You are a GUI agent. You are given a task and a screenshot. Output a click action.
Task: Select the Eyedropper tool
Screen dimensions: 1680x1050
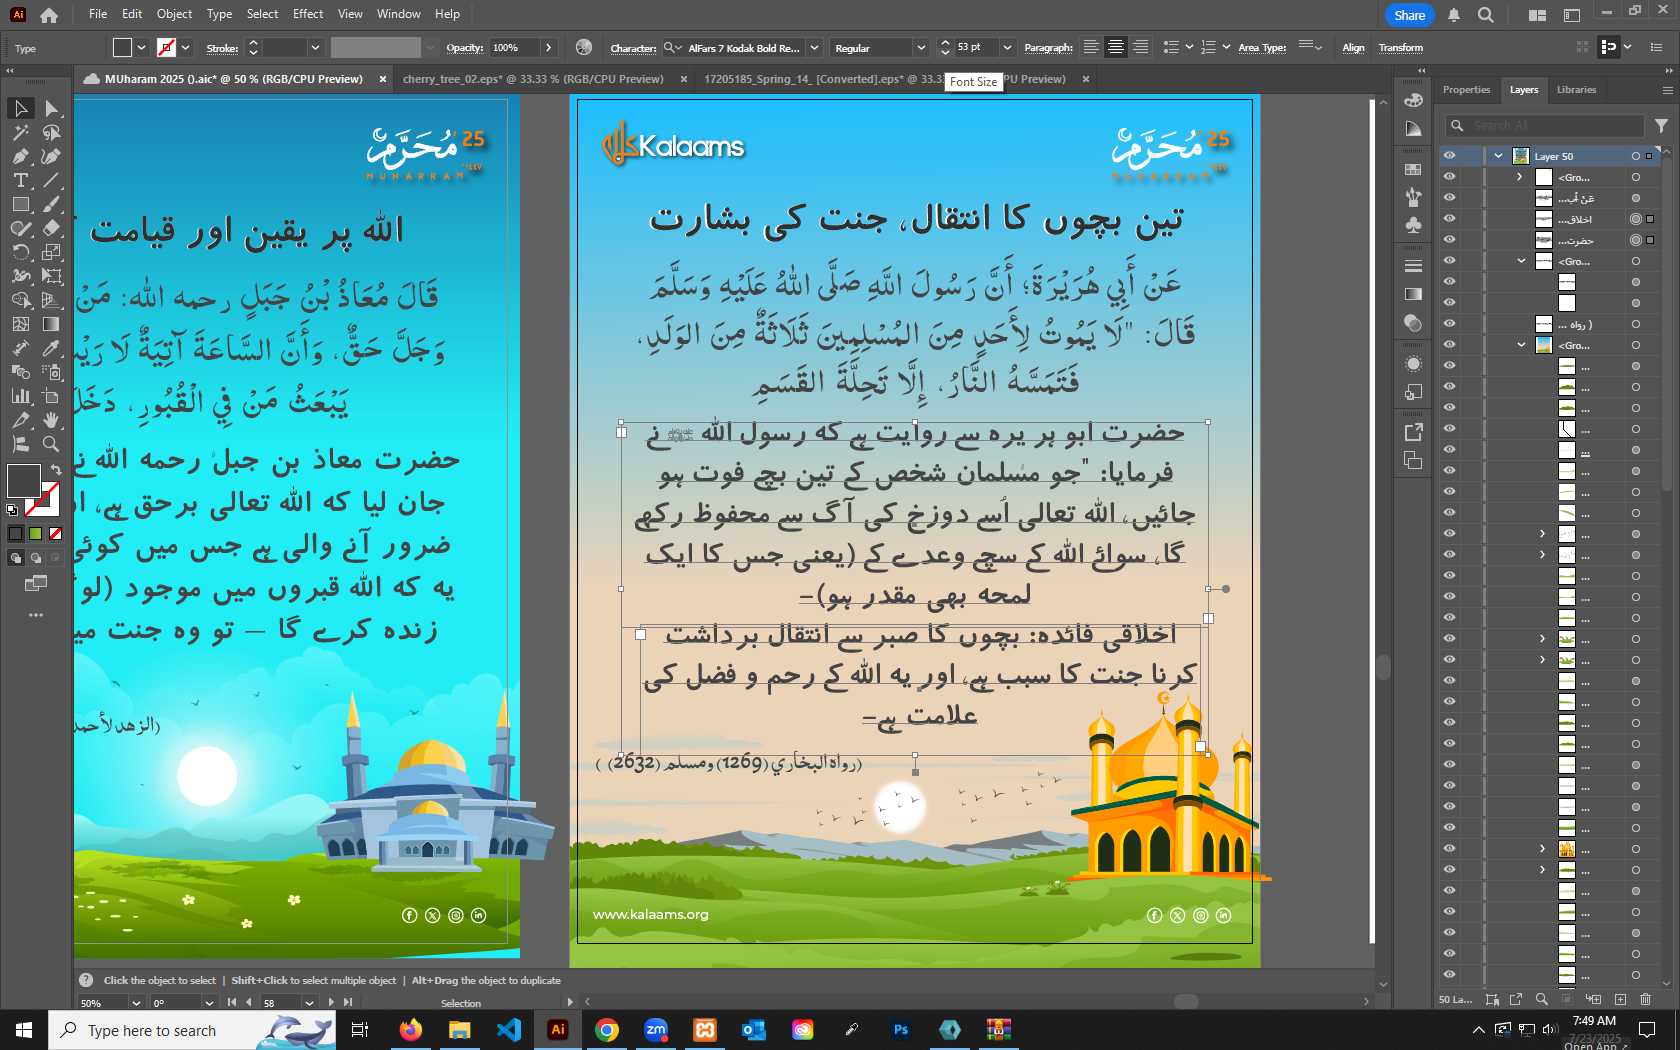(51, 348)
